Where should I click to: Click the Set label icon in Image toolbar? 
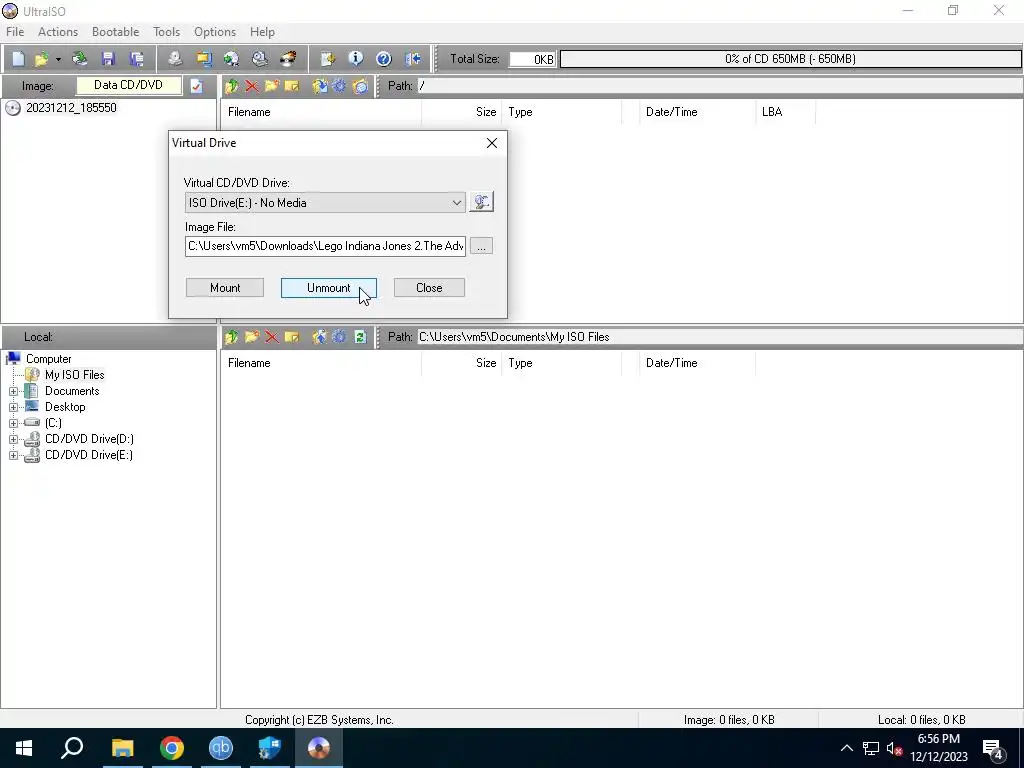pos(360,86)
